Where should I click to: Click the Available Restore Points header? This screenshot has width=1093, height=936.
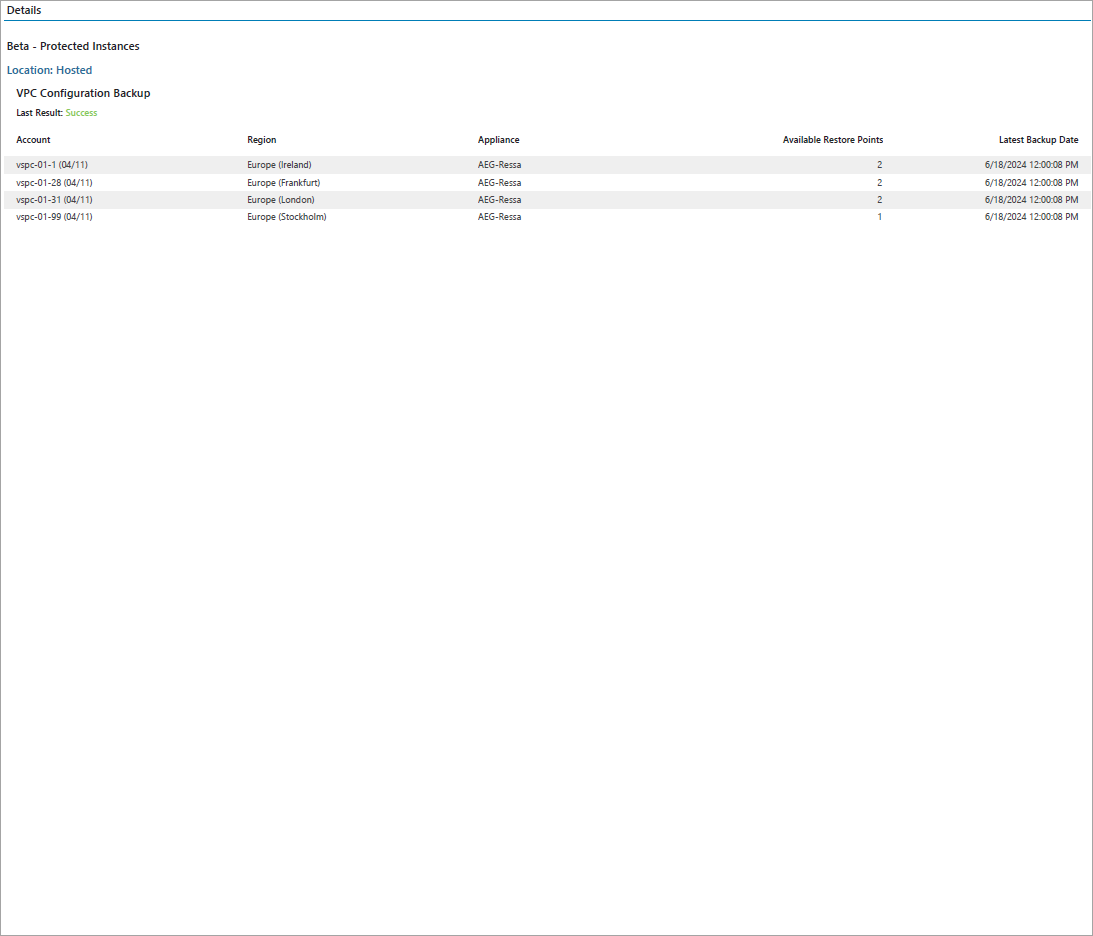[x=833, y=140]
